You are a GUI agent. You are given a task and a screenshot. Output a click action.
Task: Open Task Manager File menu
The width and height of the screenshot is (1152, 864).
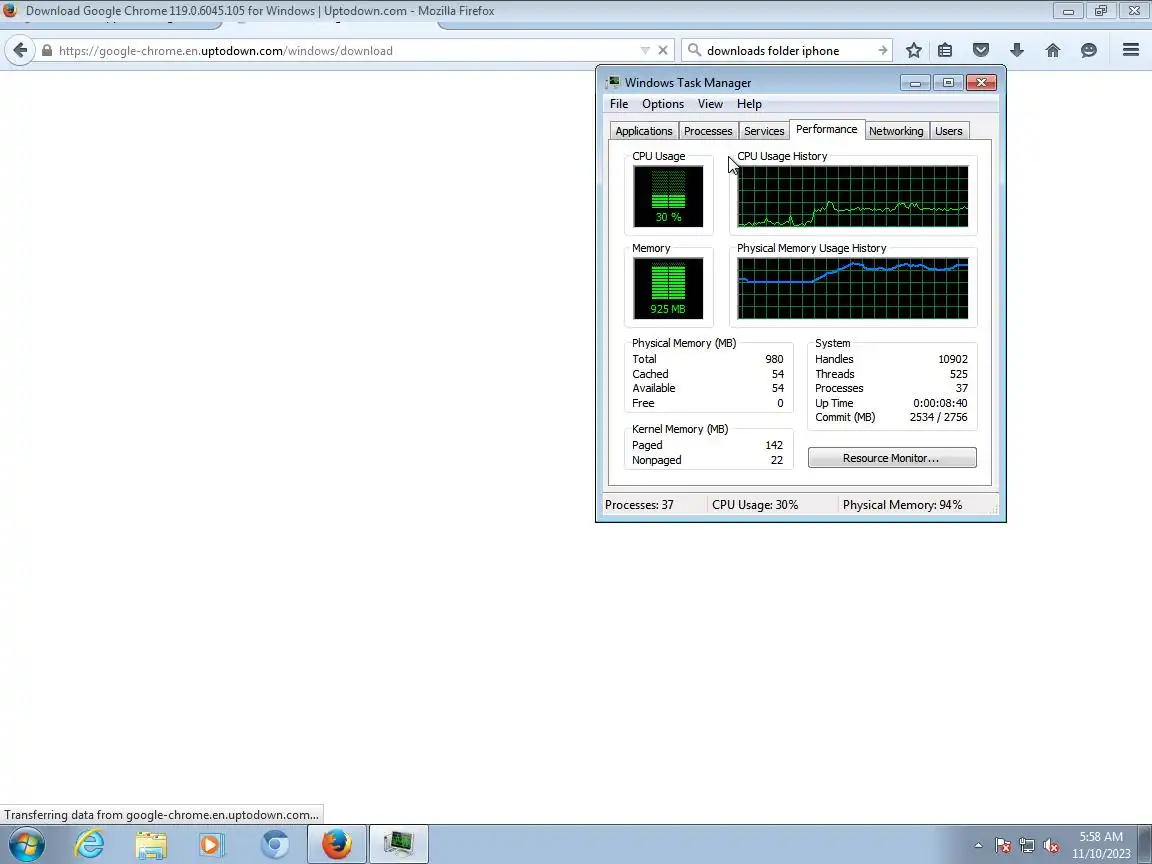pos(619,104)
